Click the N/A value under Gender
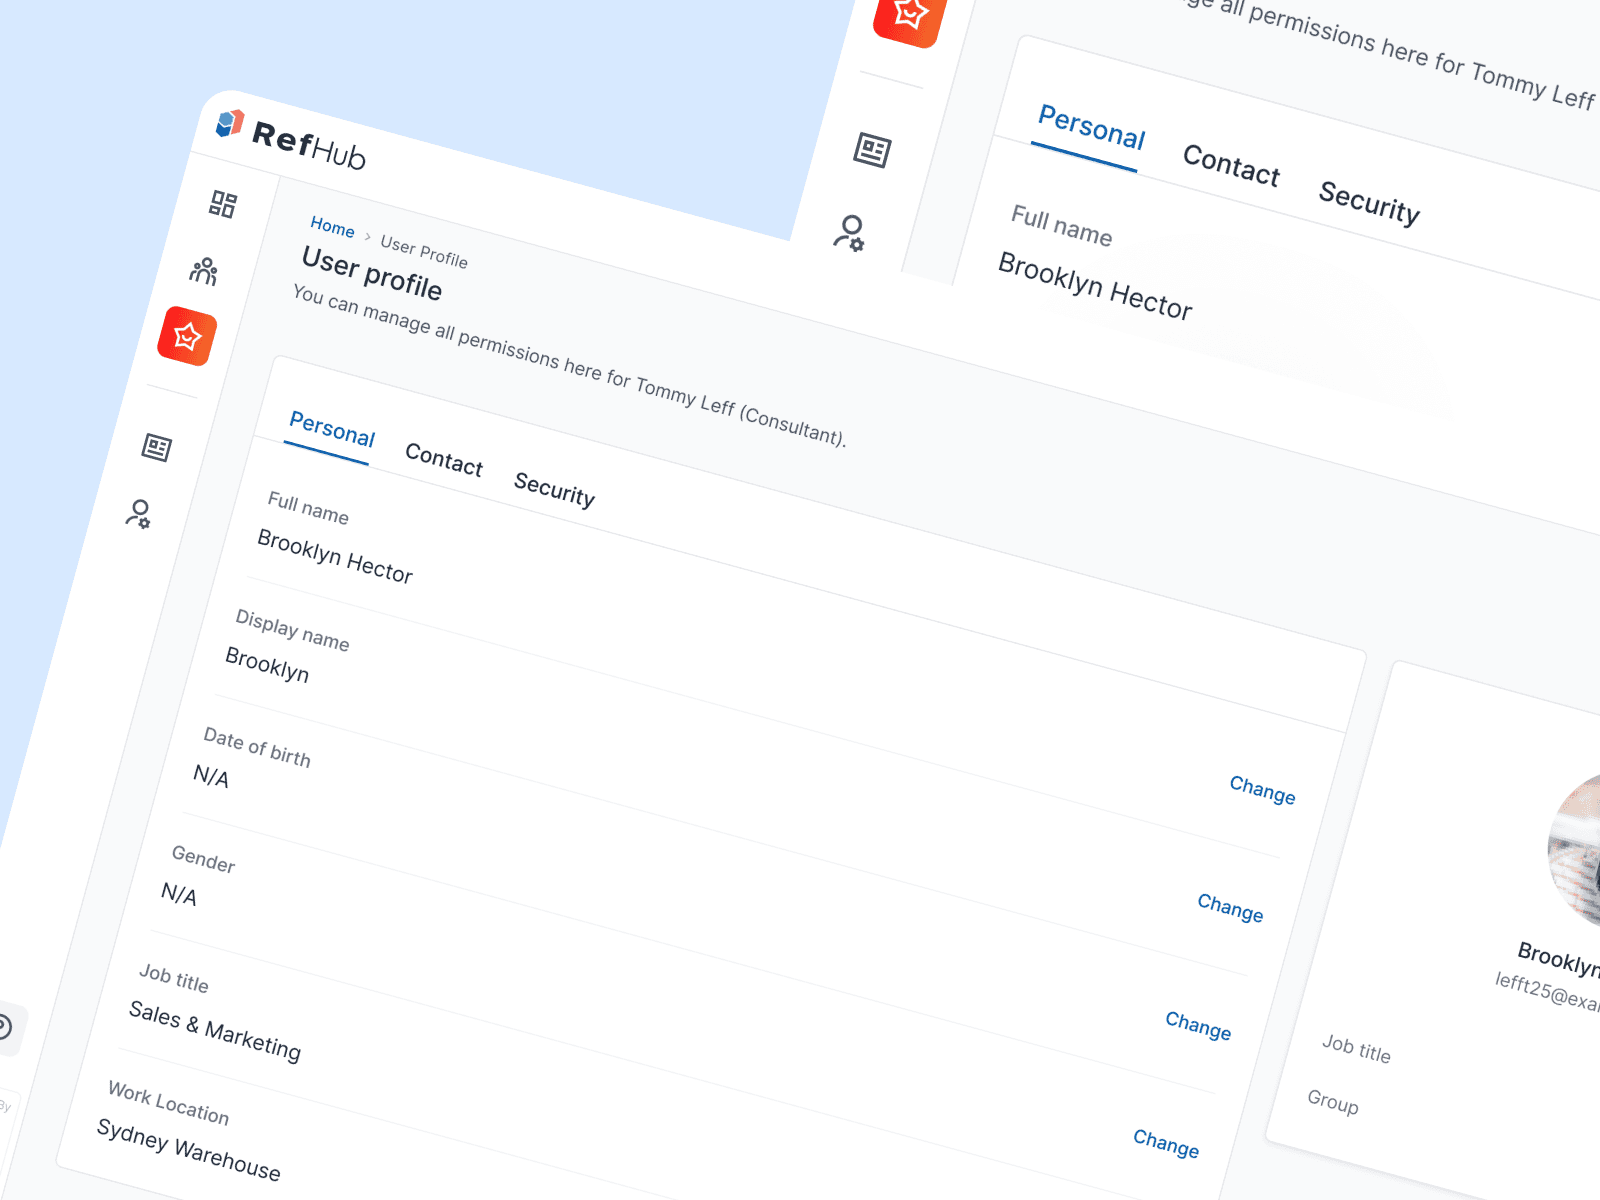Viewport: 1600px width, 1200px height. tap(179, 894)
